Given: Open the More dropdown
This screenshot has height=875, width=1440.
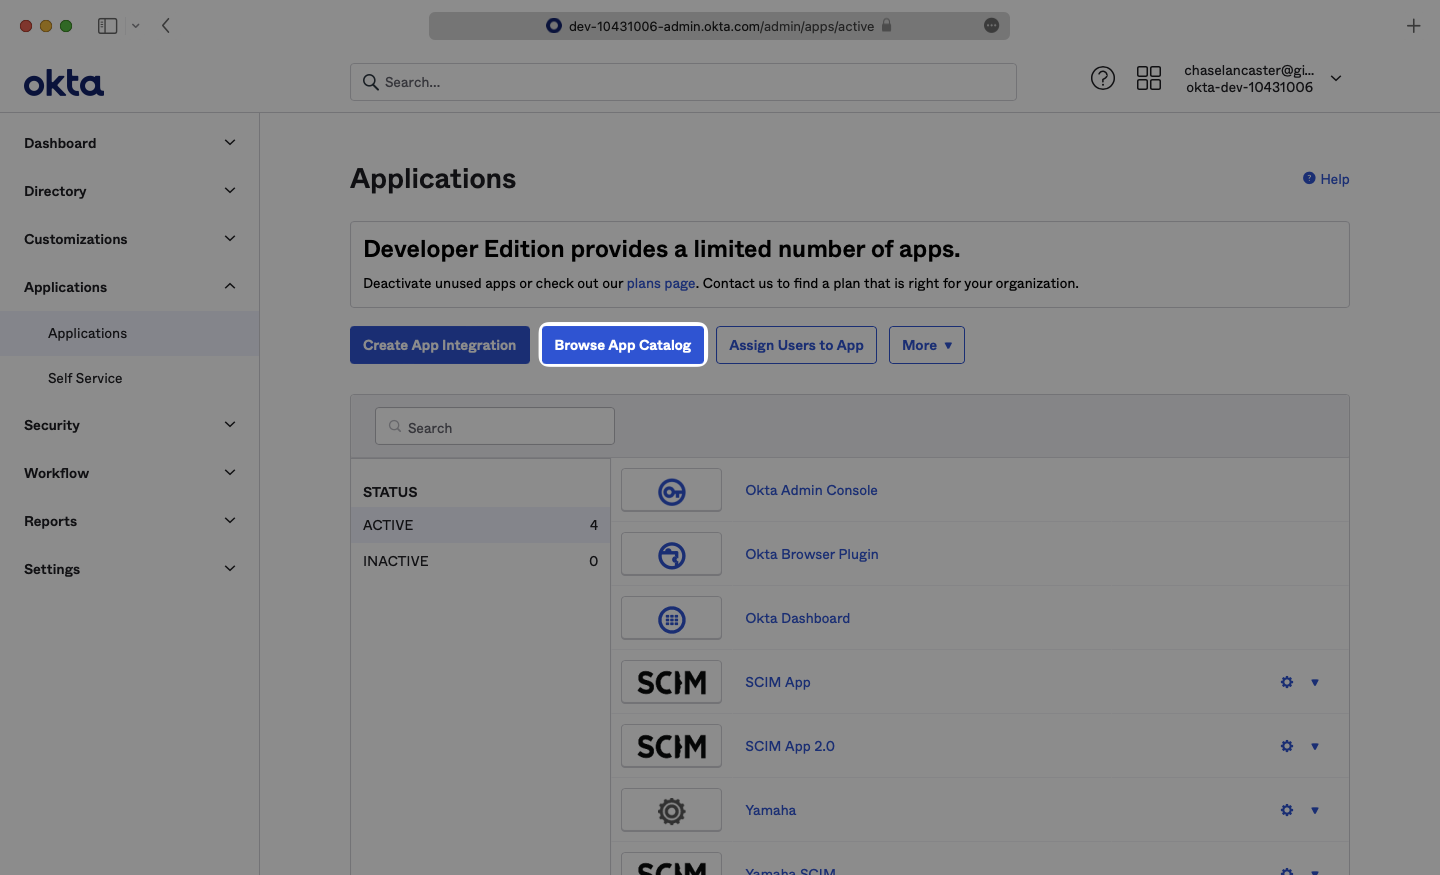Looking at the screenshot, I should (926, 344).
